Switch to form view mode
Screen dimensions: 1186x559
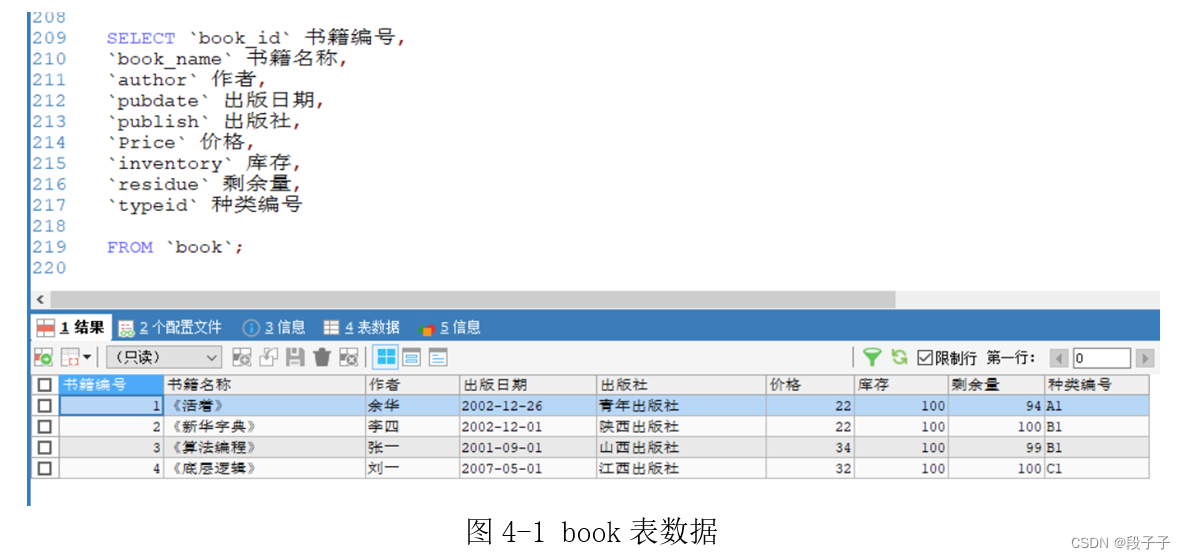tap(411, 357)
